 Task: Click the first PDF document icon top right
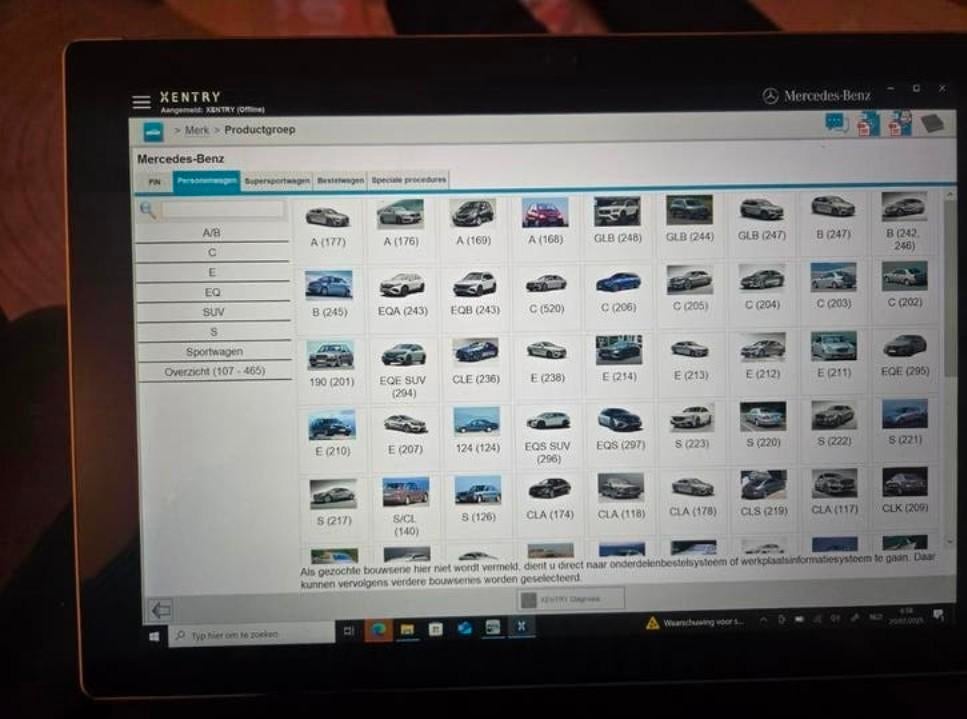[x=867, y=122]
